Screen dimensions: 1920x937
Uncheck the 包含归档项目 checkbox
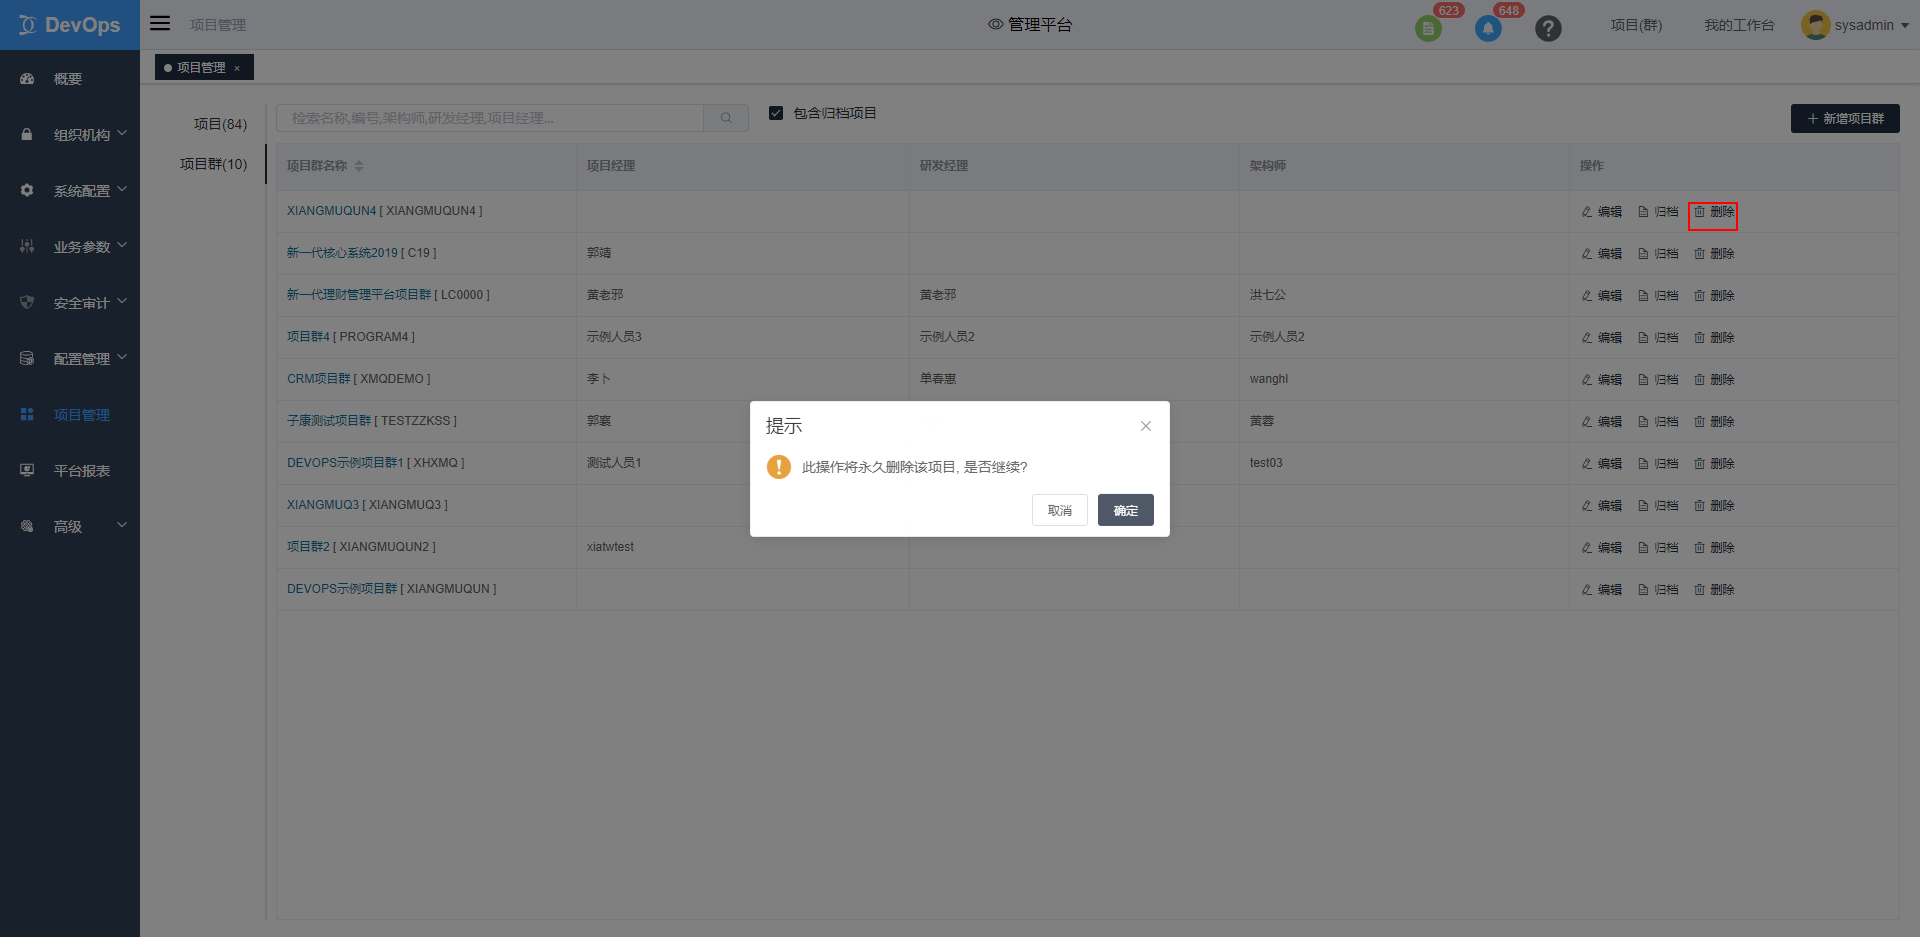coord(776,113)
